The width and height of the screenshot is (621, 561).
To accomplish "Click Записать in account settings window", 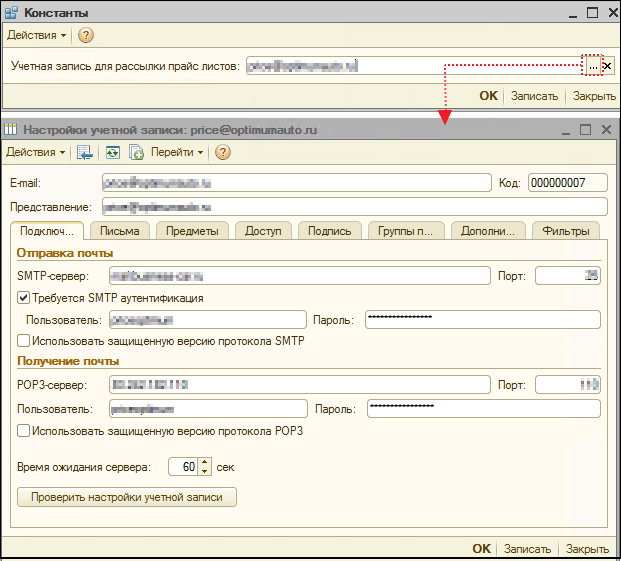I will pyautogui.click(x=527, y=549).
